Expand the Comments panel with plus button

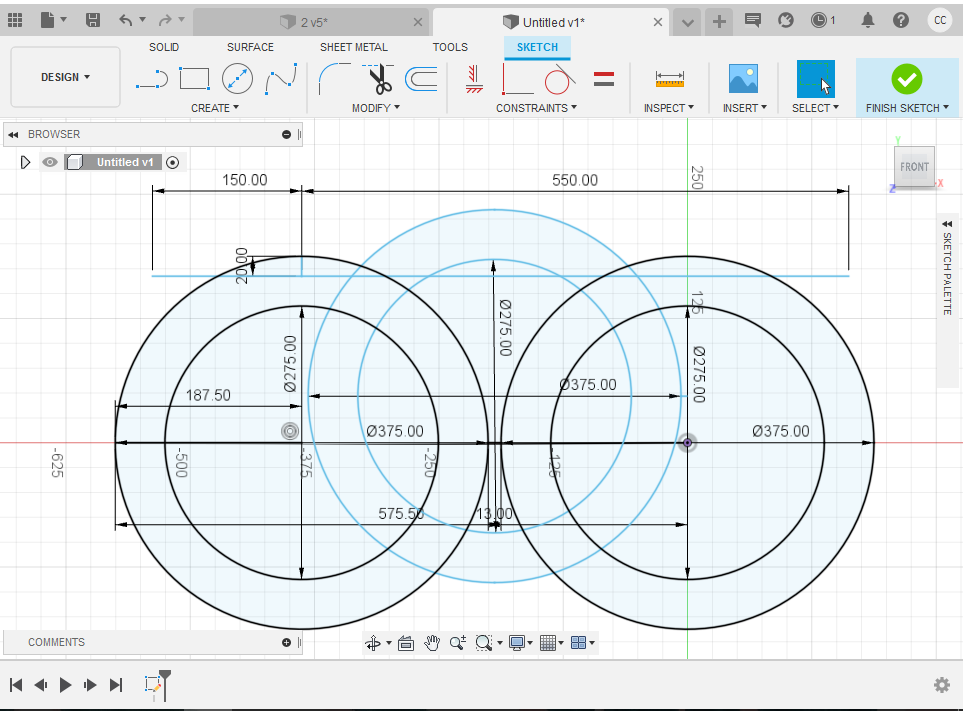286,642
